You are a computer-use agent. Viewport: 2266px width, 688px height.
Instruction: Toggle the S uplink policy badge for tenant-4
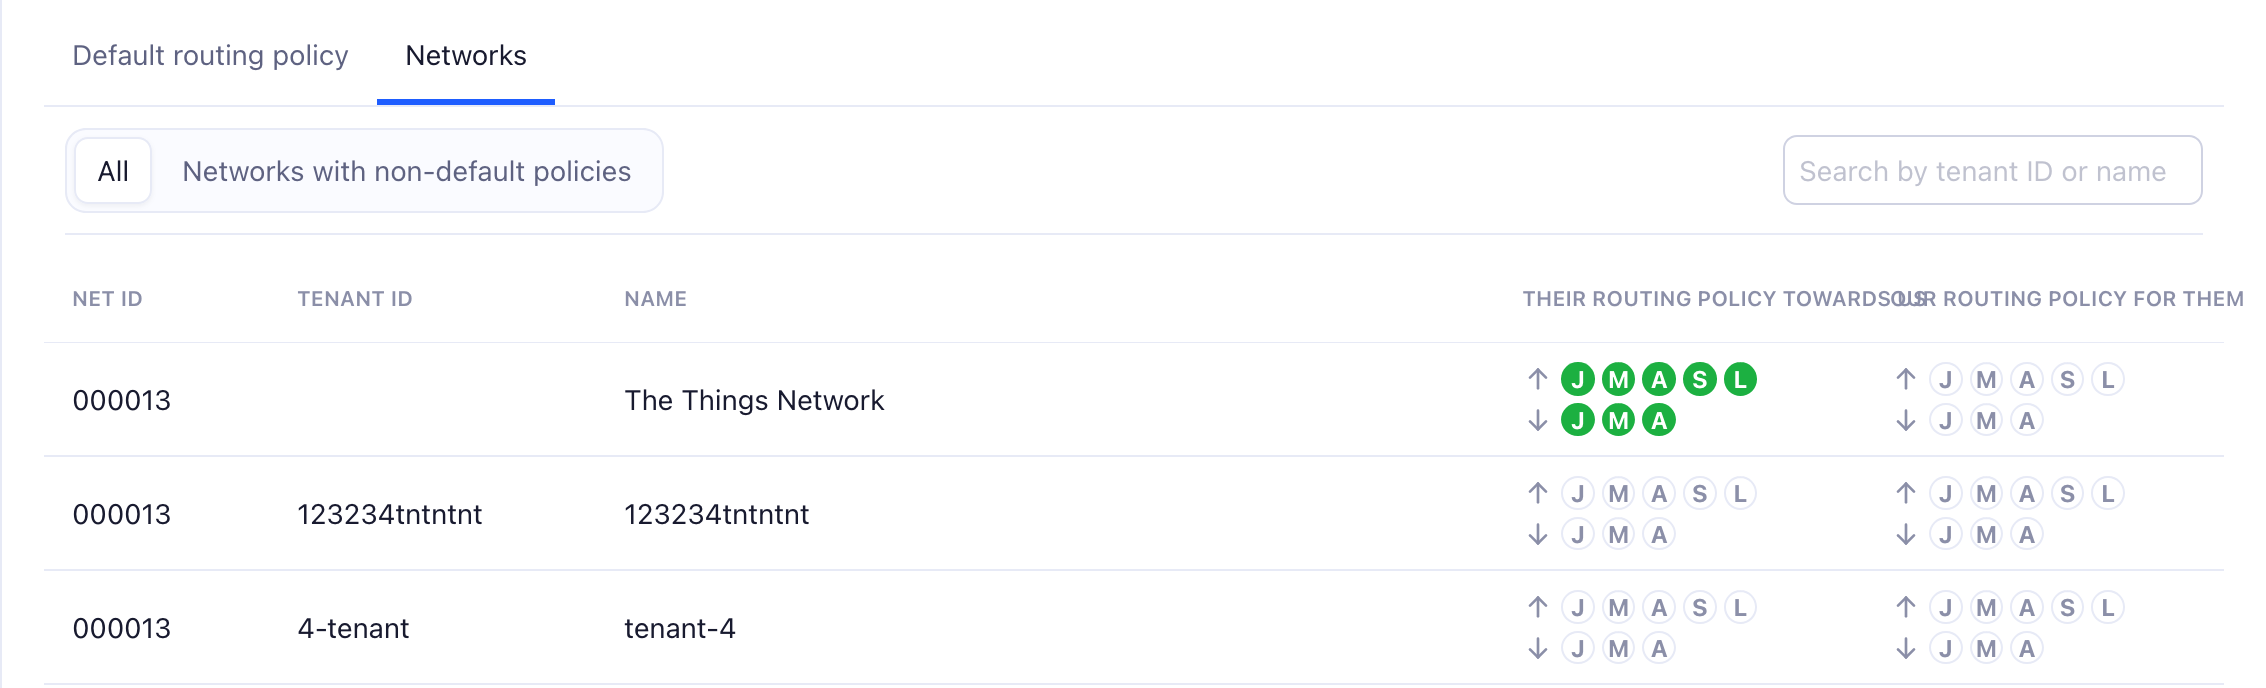click(1699, 606)
